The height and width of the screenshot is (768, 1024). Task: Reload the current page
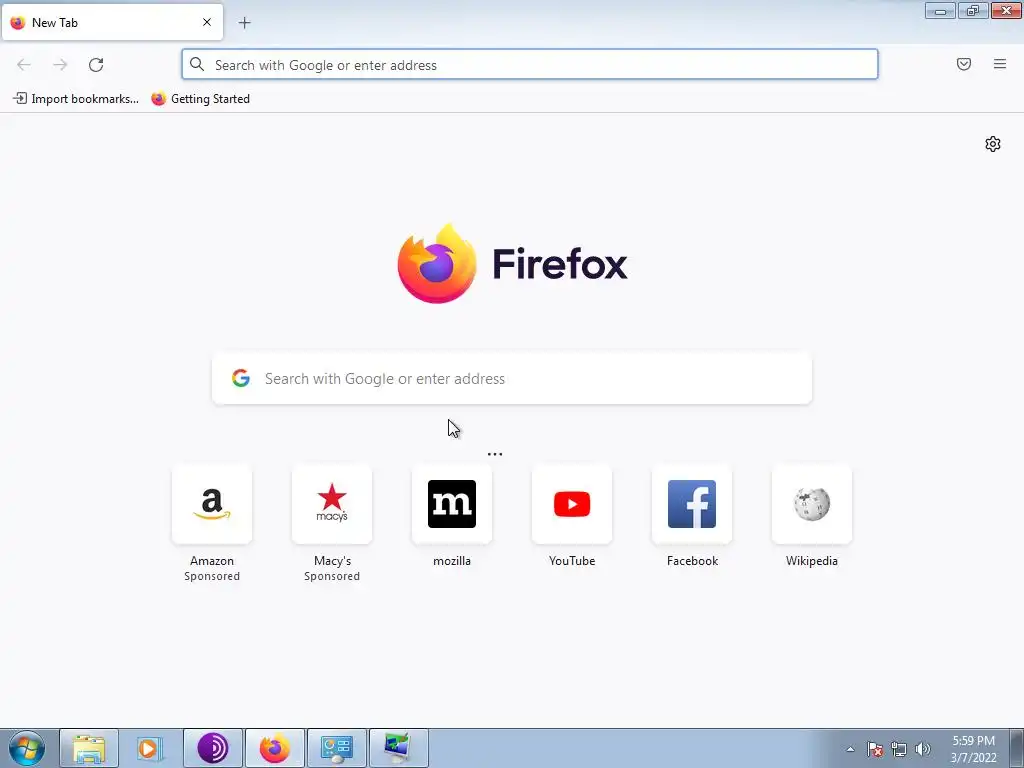pyautogui.click(x=96, y=65)
